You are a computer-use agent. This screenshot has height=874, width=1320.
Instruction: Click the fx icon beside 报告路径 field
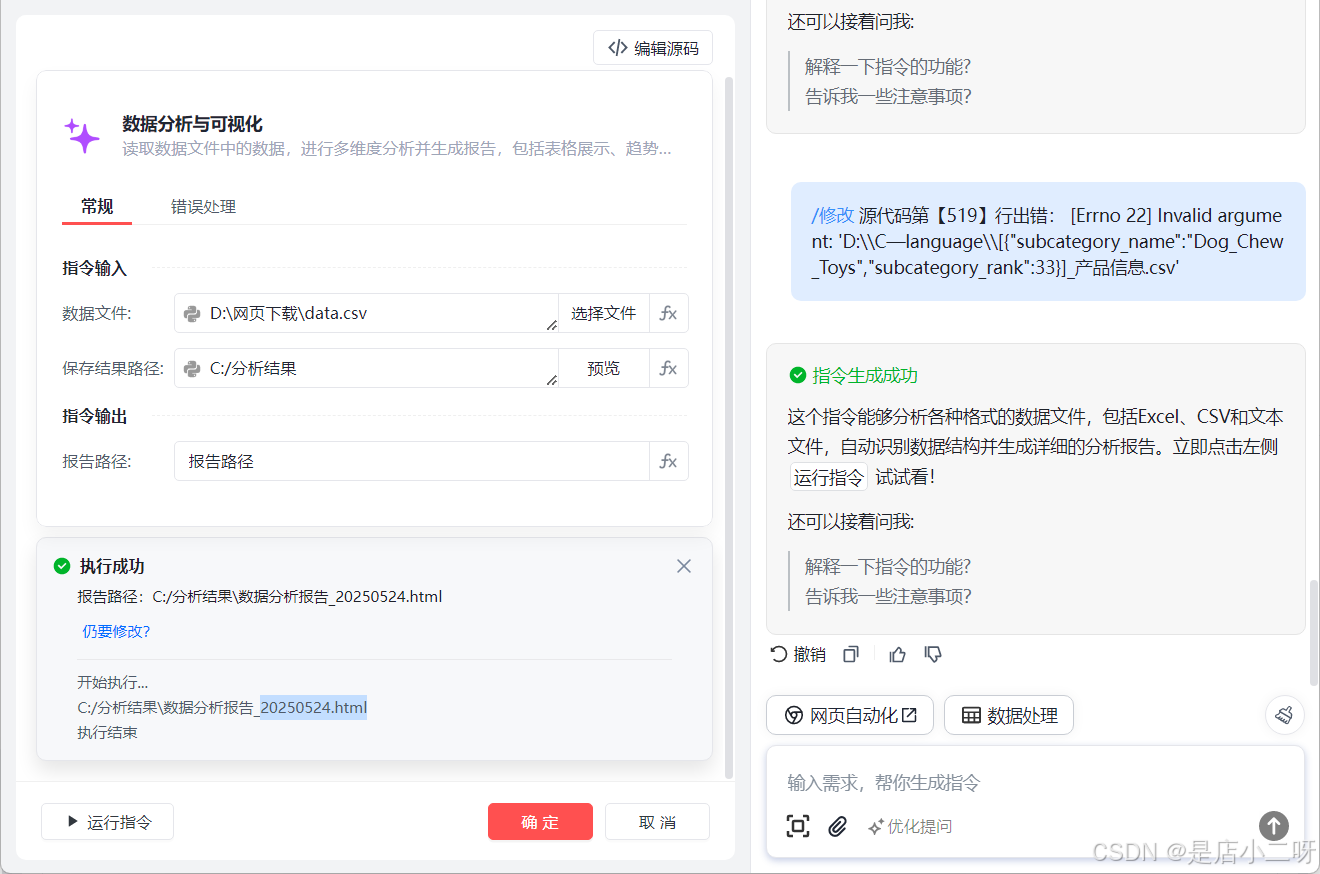[668, 461]
